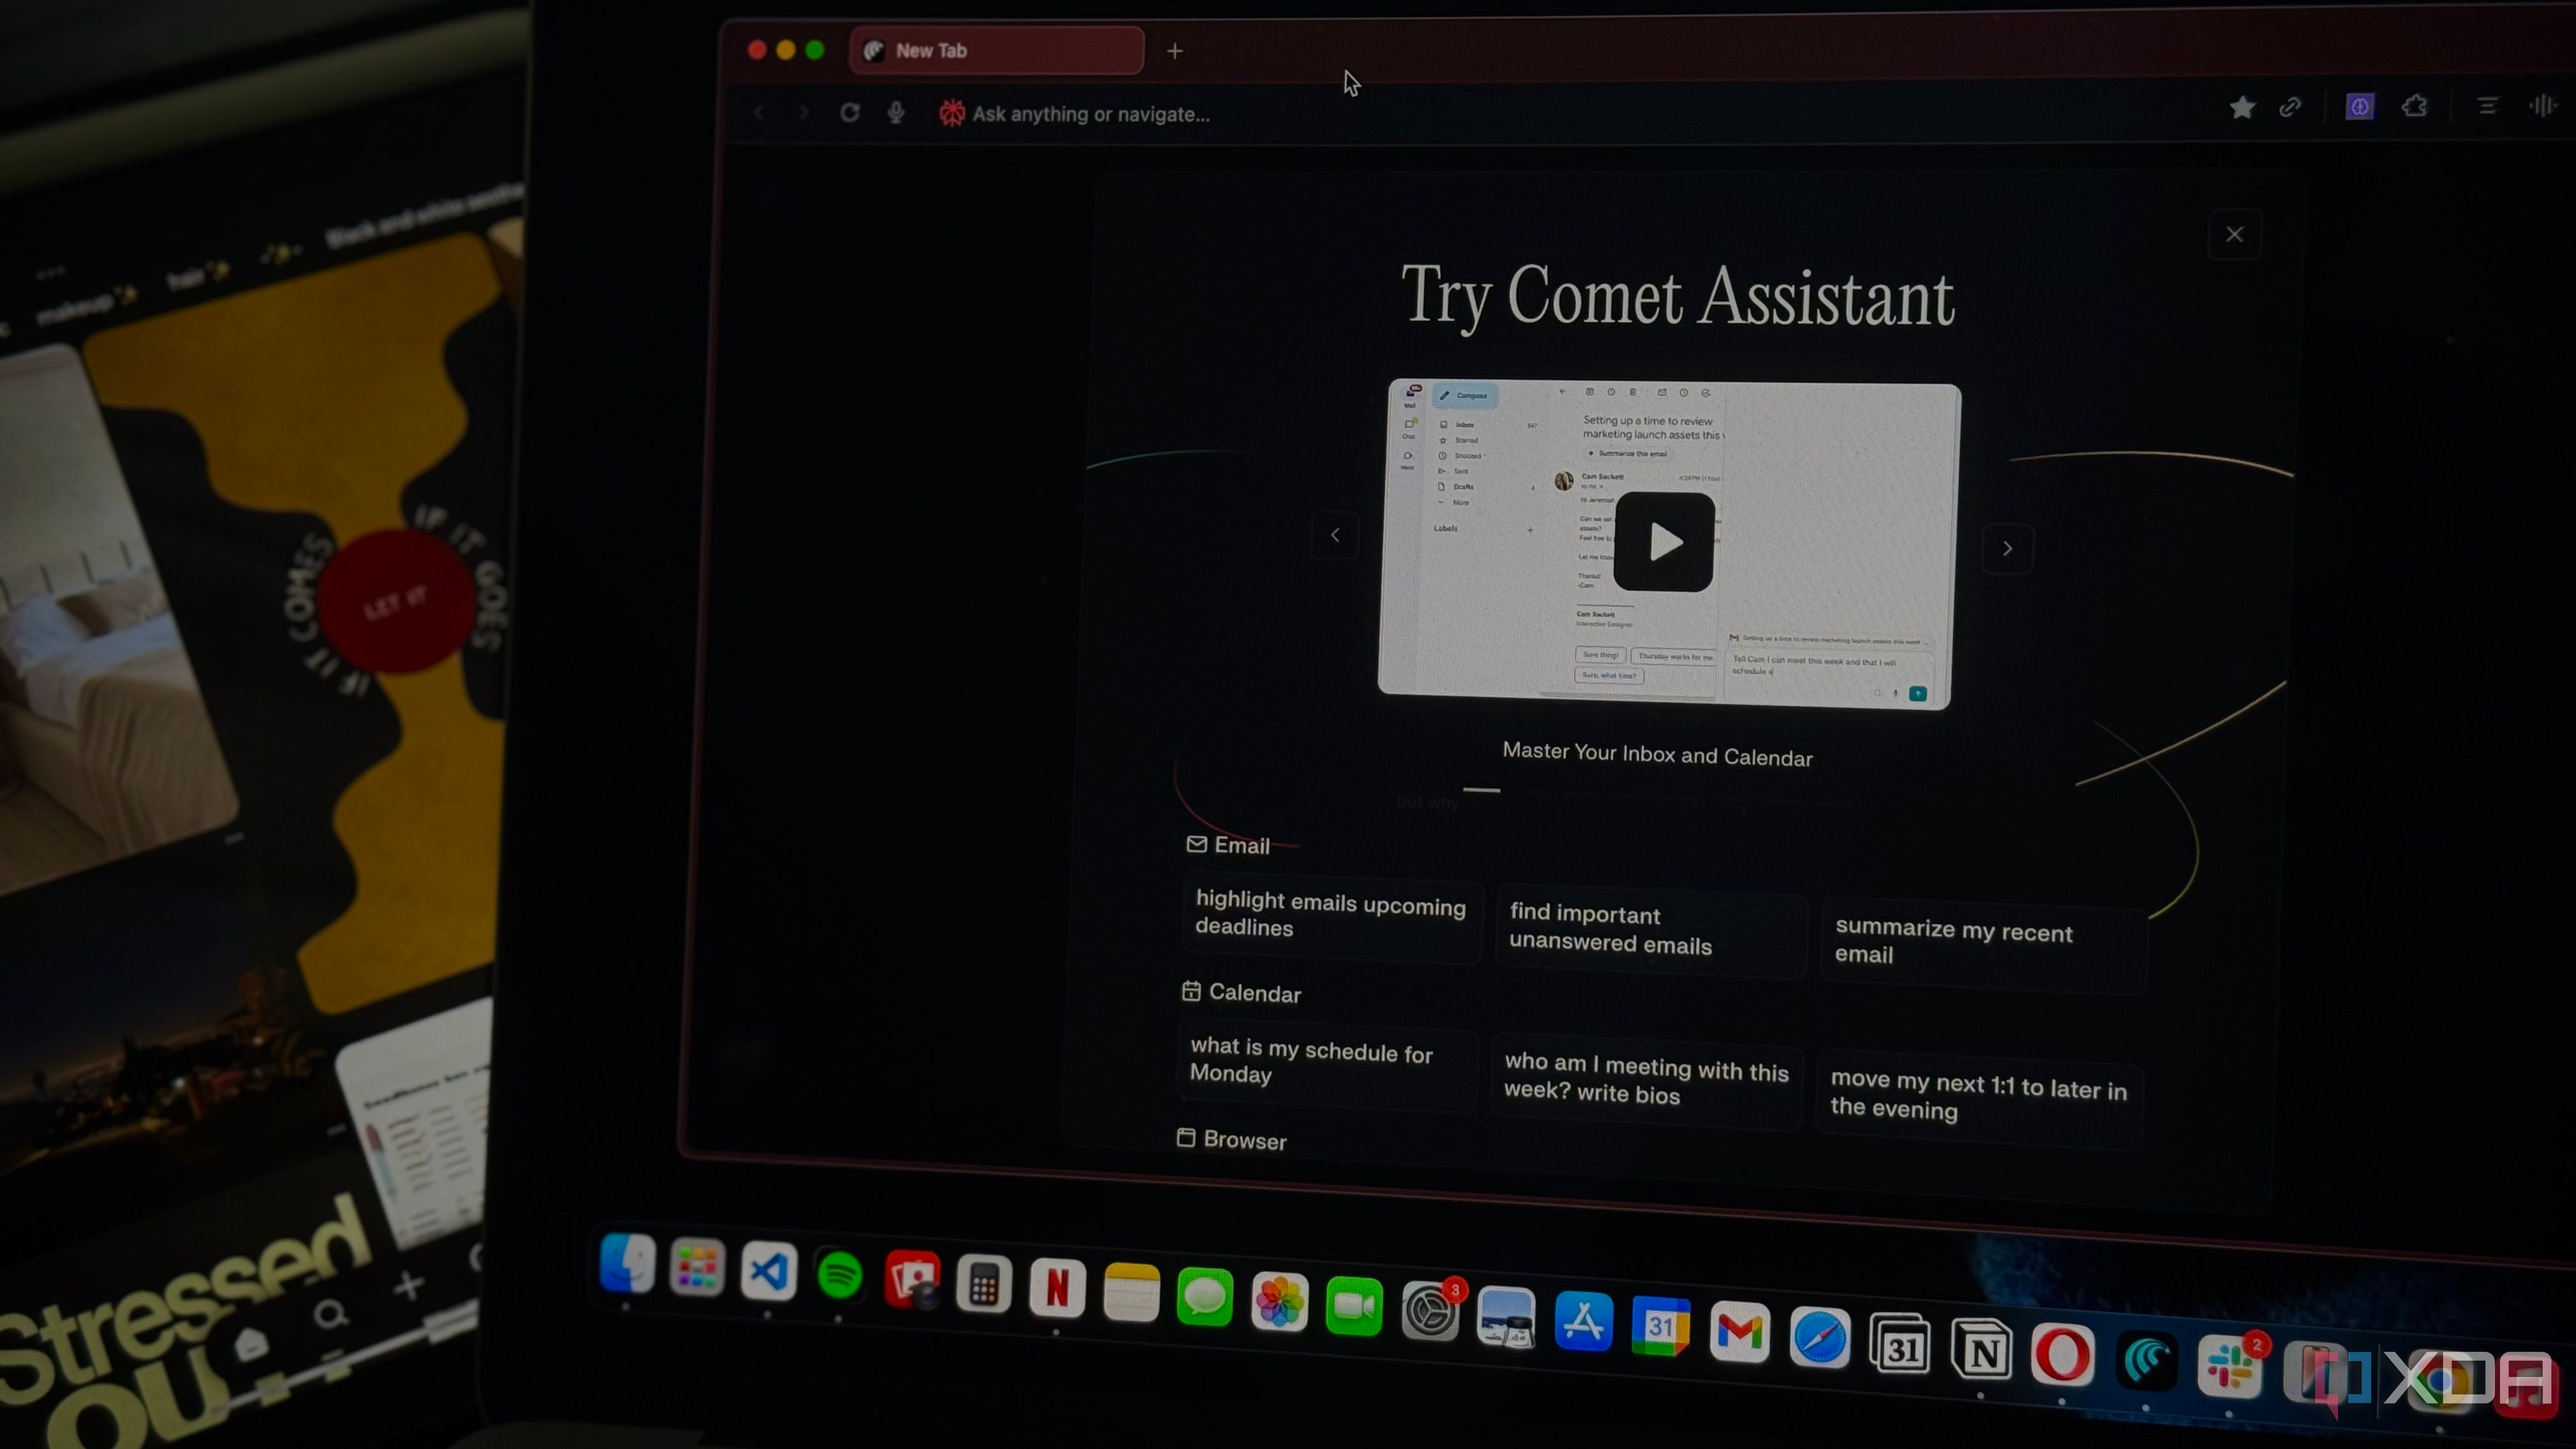This screenshot has width=2576, height=1449.
Task: Open the reading list lines icon
Action: [x=2488, y=106]
